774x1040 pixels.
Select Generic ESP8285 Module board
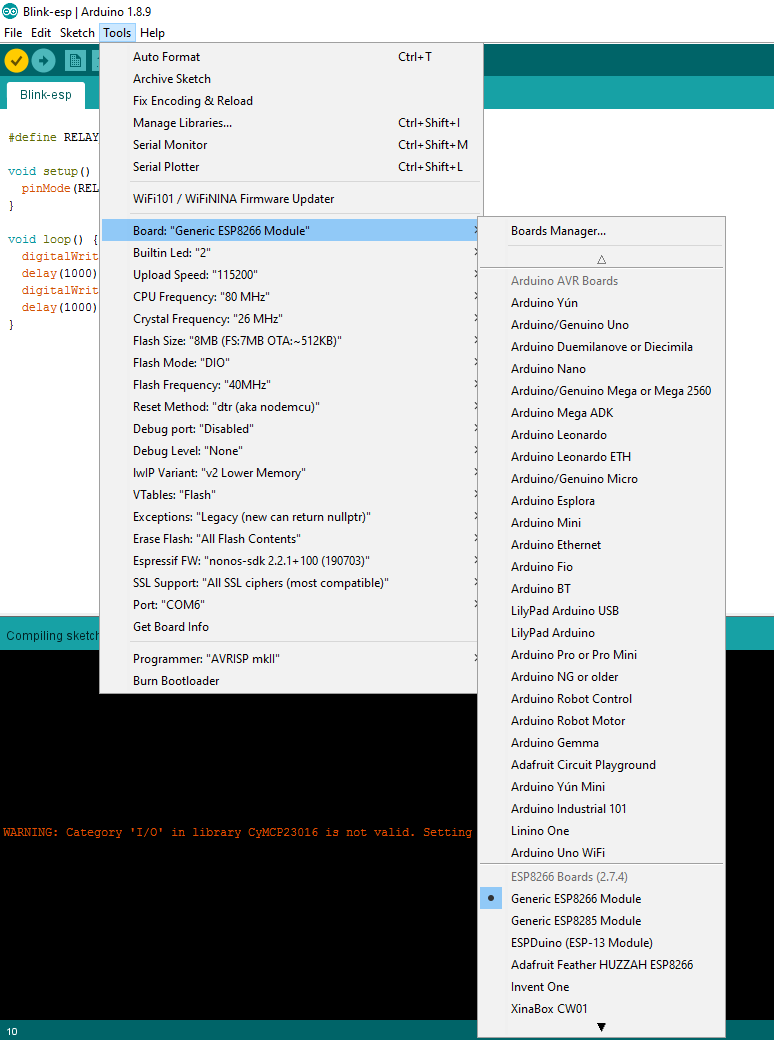[x=602, y=921]
